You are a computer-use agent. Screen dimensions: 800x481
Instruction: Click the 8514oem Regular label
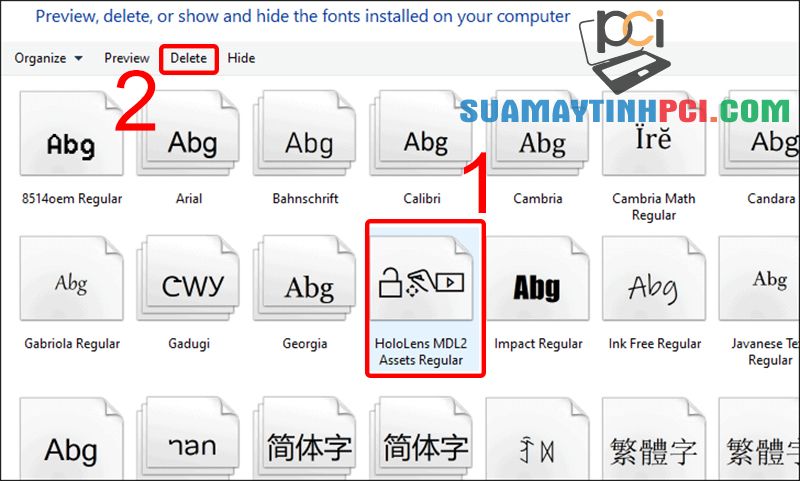click(72, 198)
